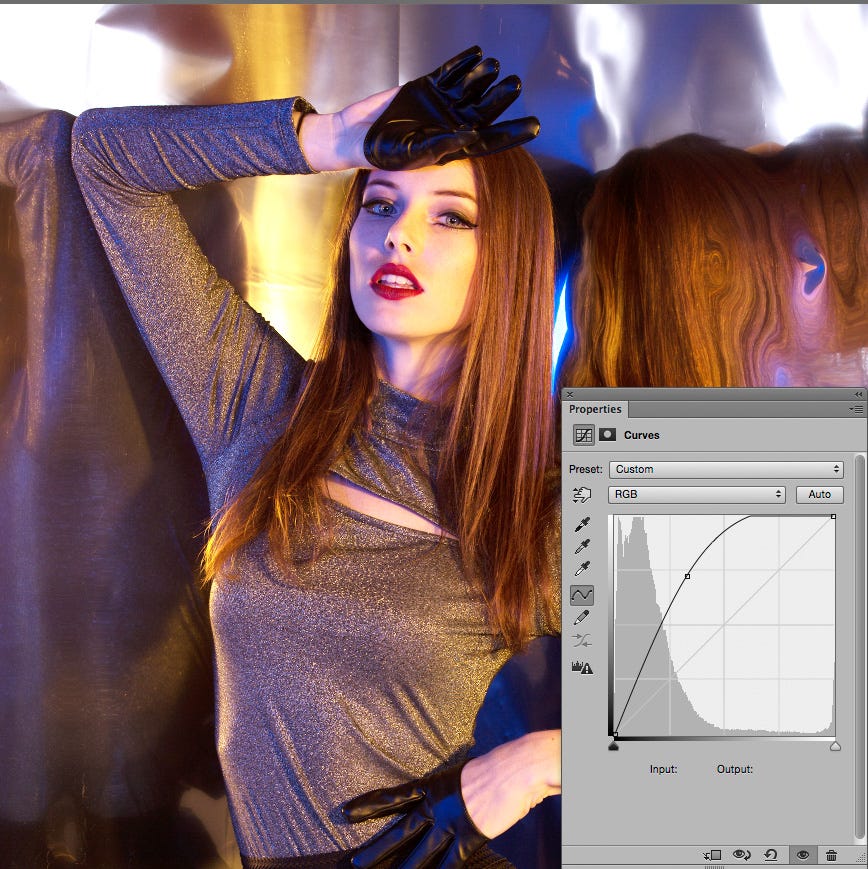
Task: Clip adjustment to the layer below
Action: 713,855
